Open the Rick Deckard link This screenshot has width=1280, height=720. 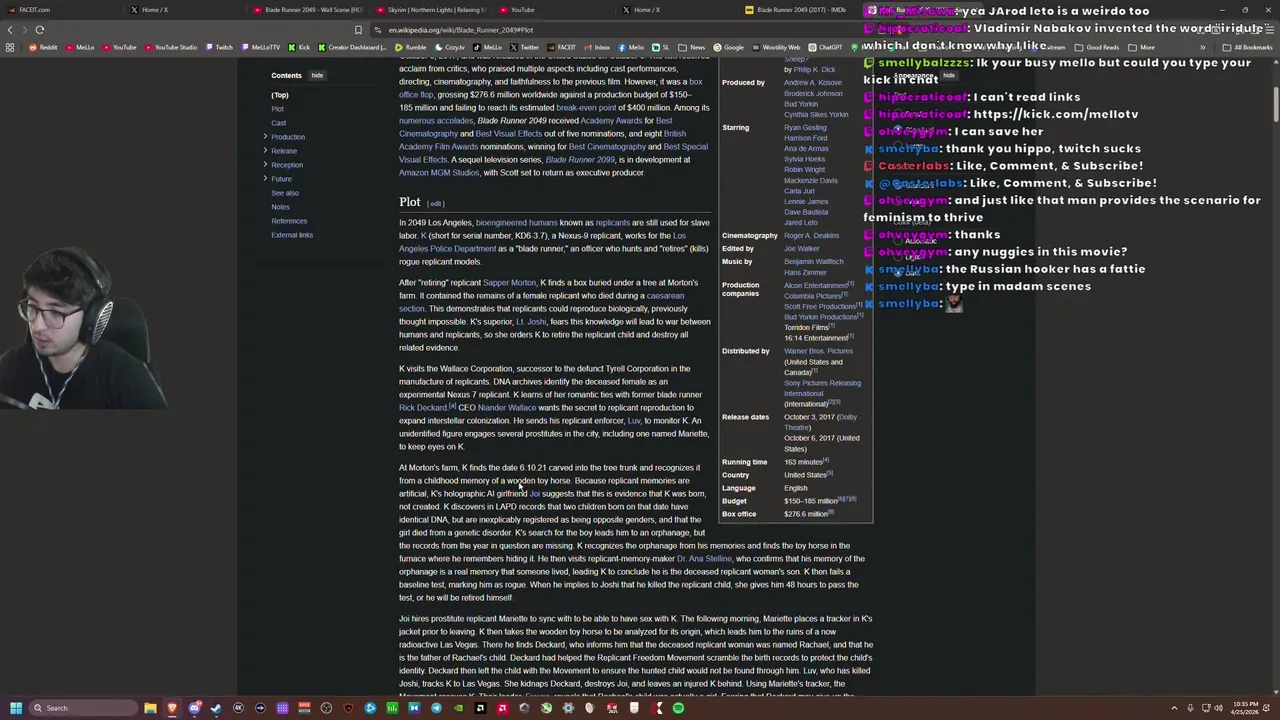click(x=423, y=408)
